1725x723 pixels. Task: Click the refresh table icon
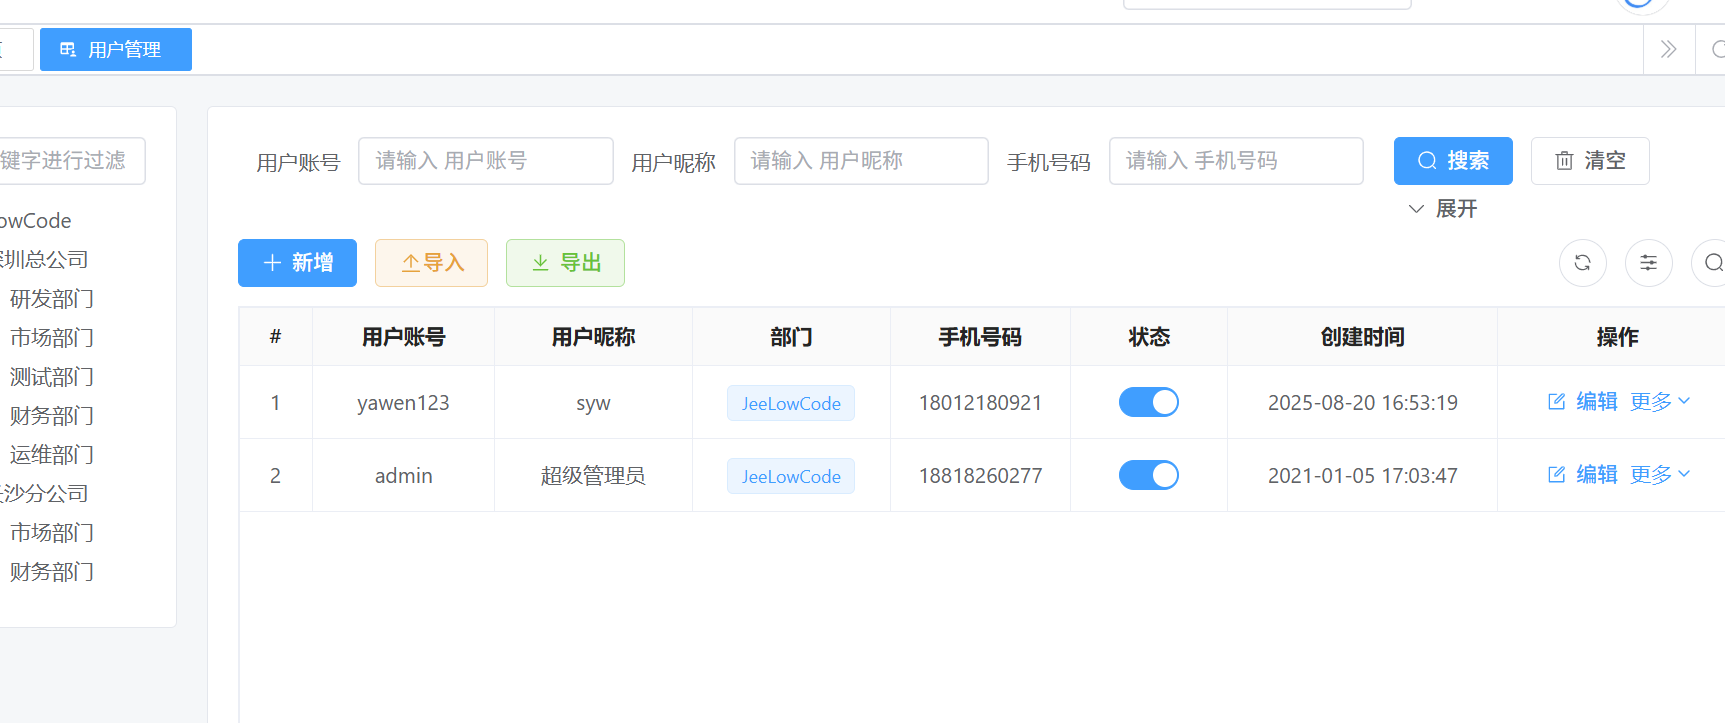tap(1582, 263)
